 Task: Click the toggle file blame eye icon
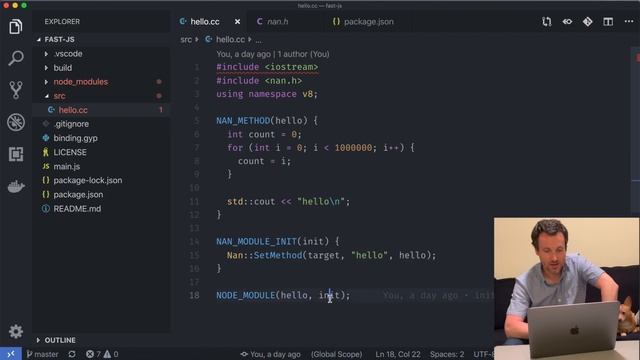567,22
